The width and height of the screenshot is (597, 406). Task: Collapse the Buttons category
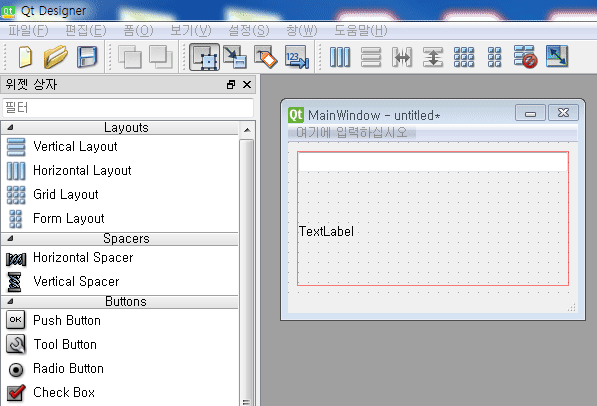(x=10, y=302)
